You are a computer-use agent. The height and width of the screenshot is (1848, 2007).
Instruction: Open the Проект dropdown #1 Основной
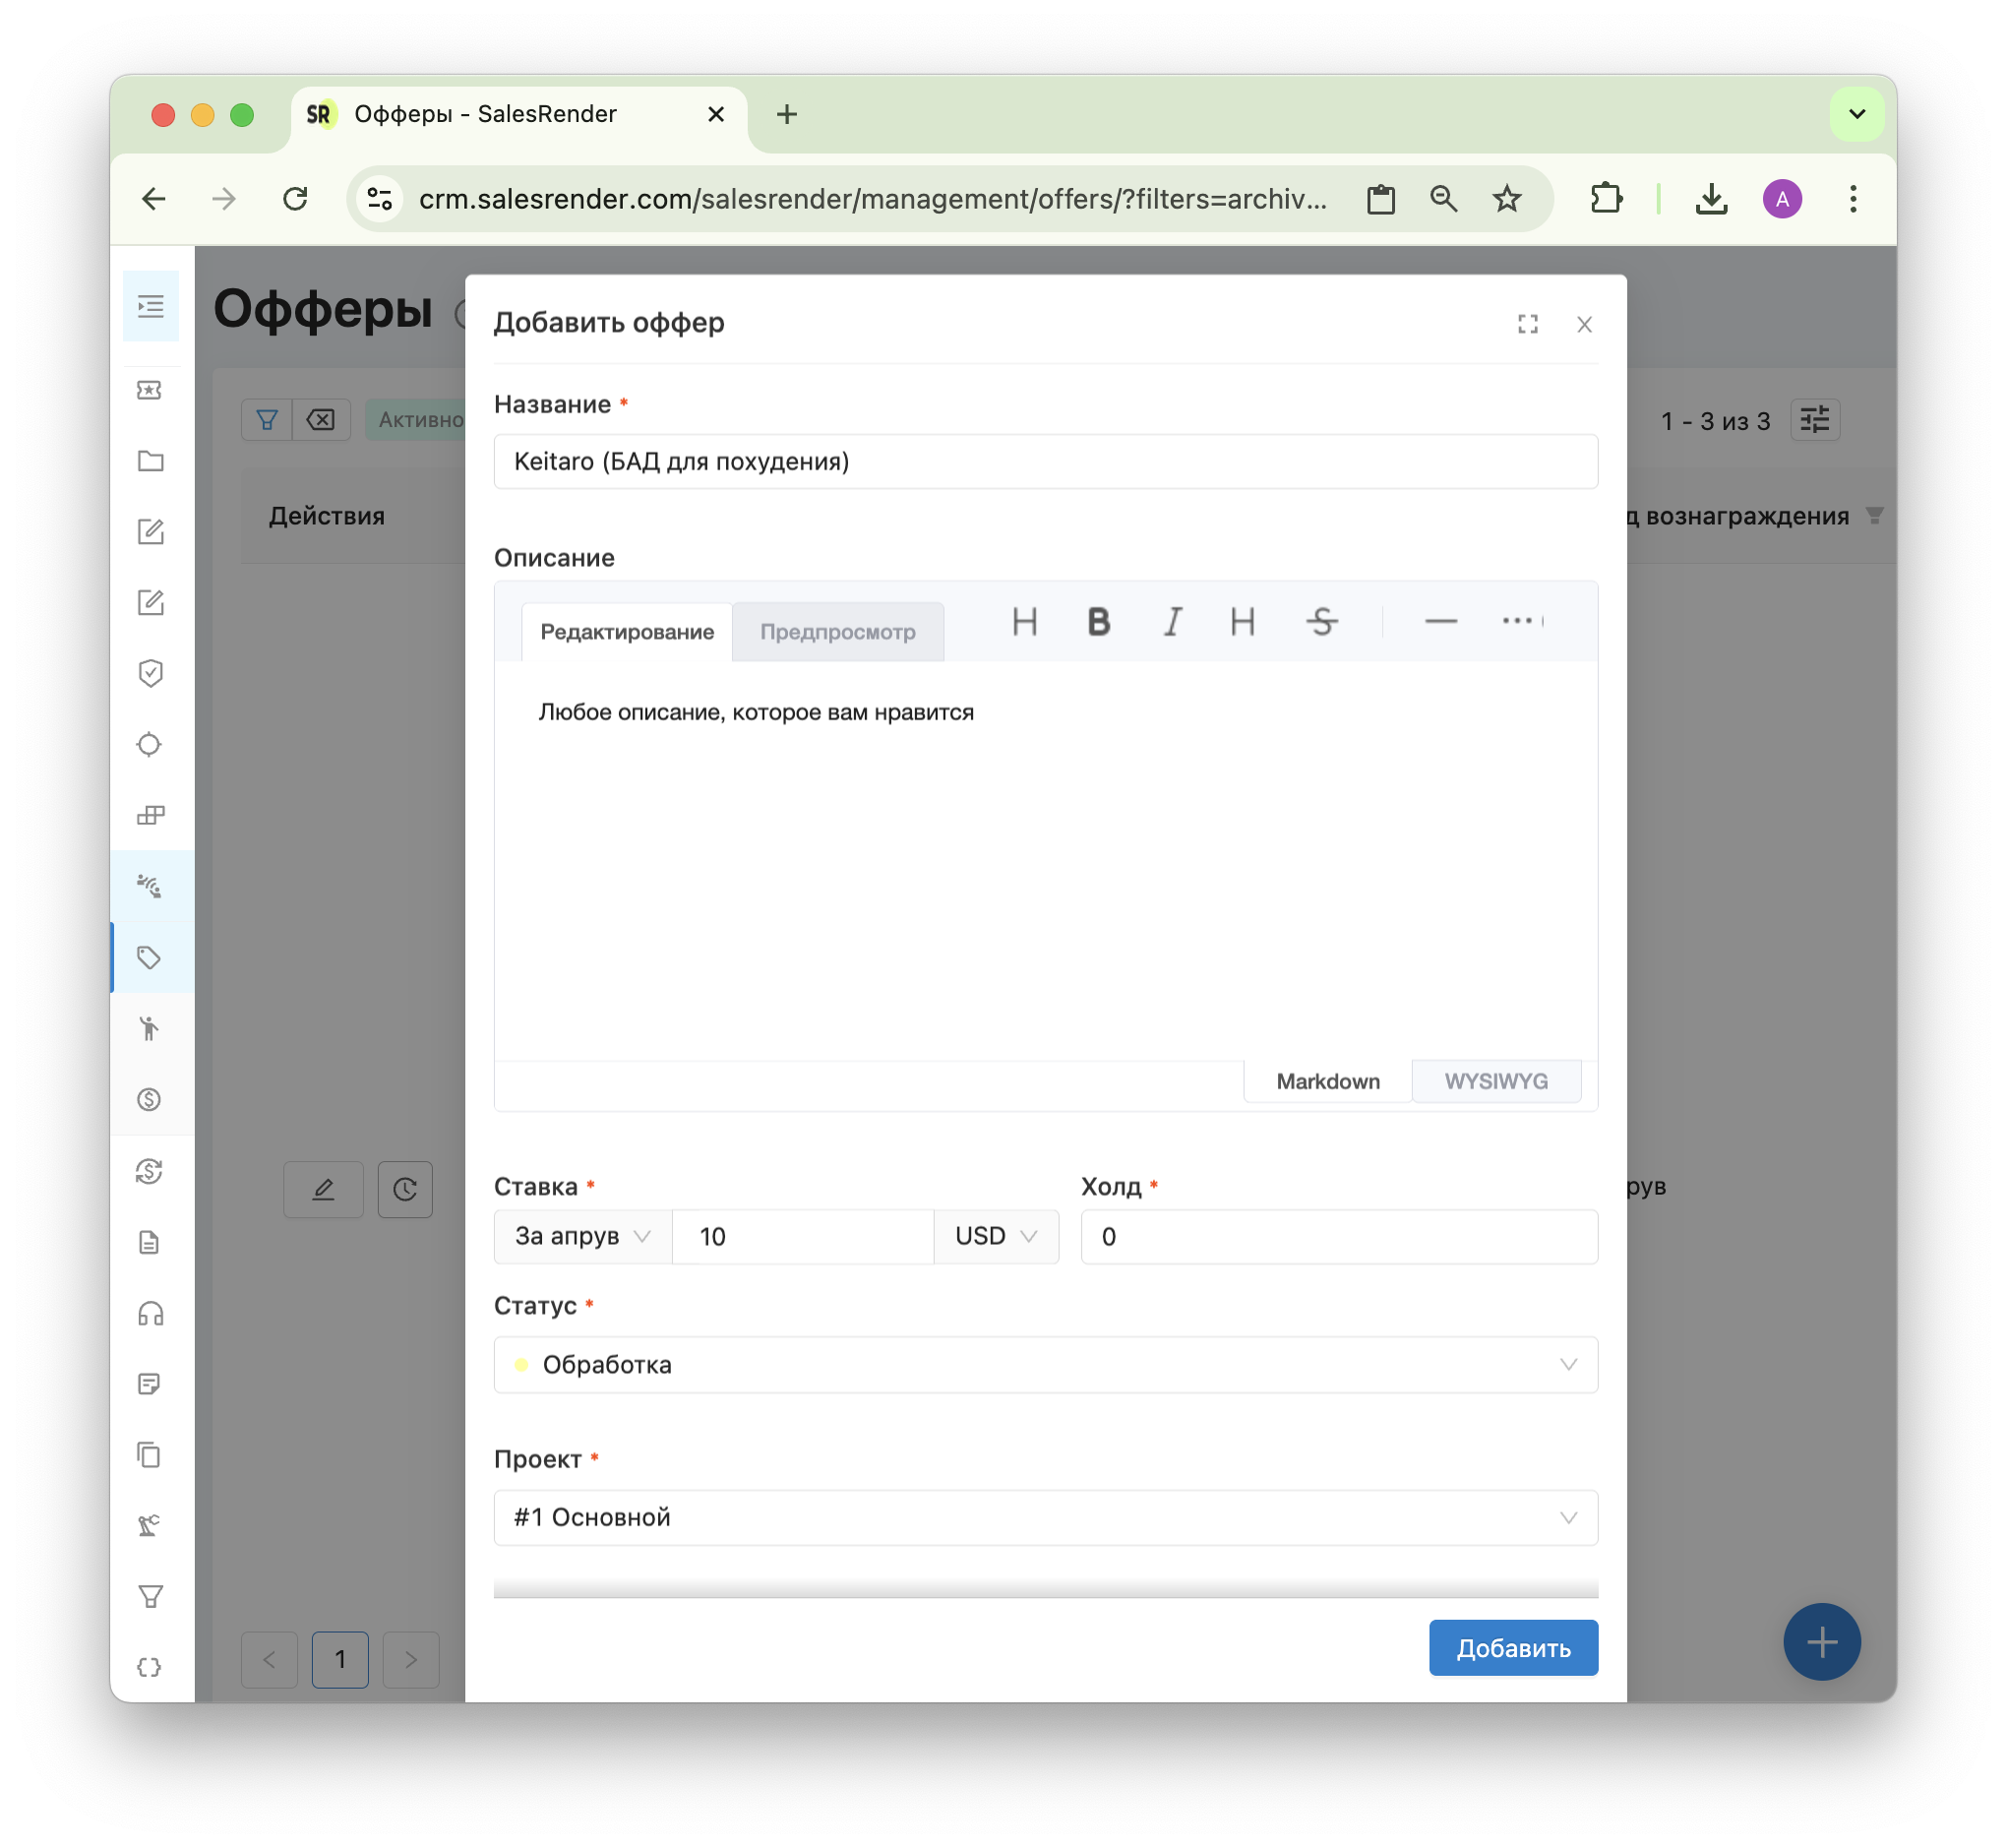click(1046, 1519)
